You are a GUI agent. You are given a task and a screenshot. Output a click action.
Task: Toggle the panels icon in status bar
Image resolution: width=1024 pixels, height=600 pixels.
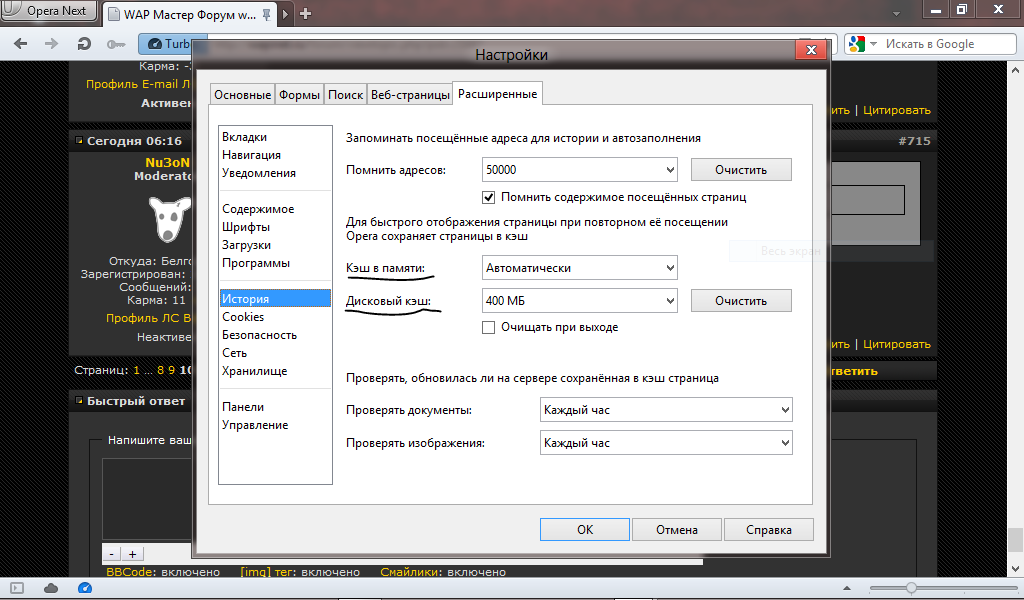click(17, 587)
